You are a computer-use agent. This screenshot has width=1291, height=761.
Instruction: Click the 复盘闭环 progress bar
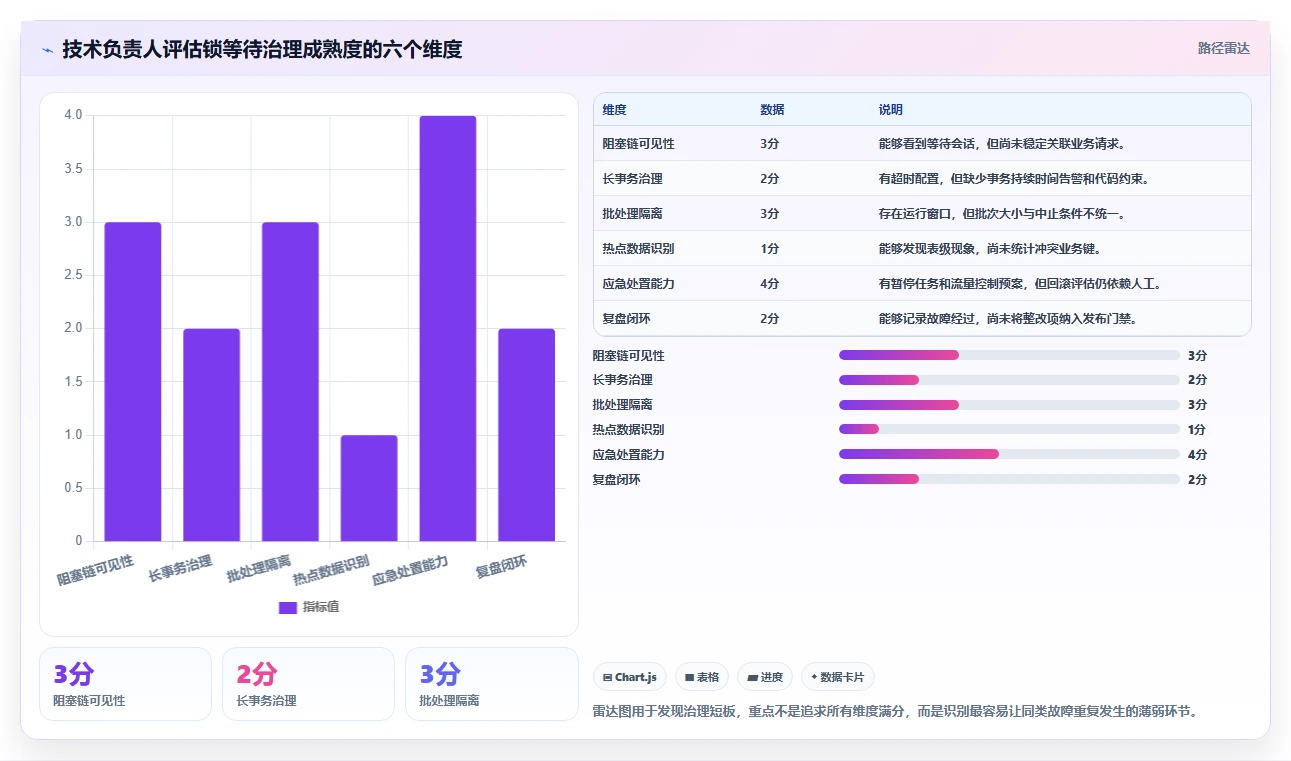point(1009,479)
